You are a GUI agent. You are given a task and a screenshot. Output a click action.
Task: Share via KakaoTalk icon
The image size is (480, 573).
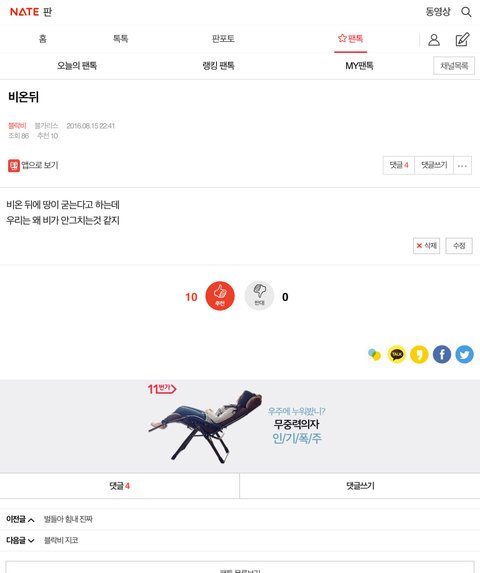coord(397,354)
